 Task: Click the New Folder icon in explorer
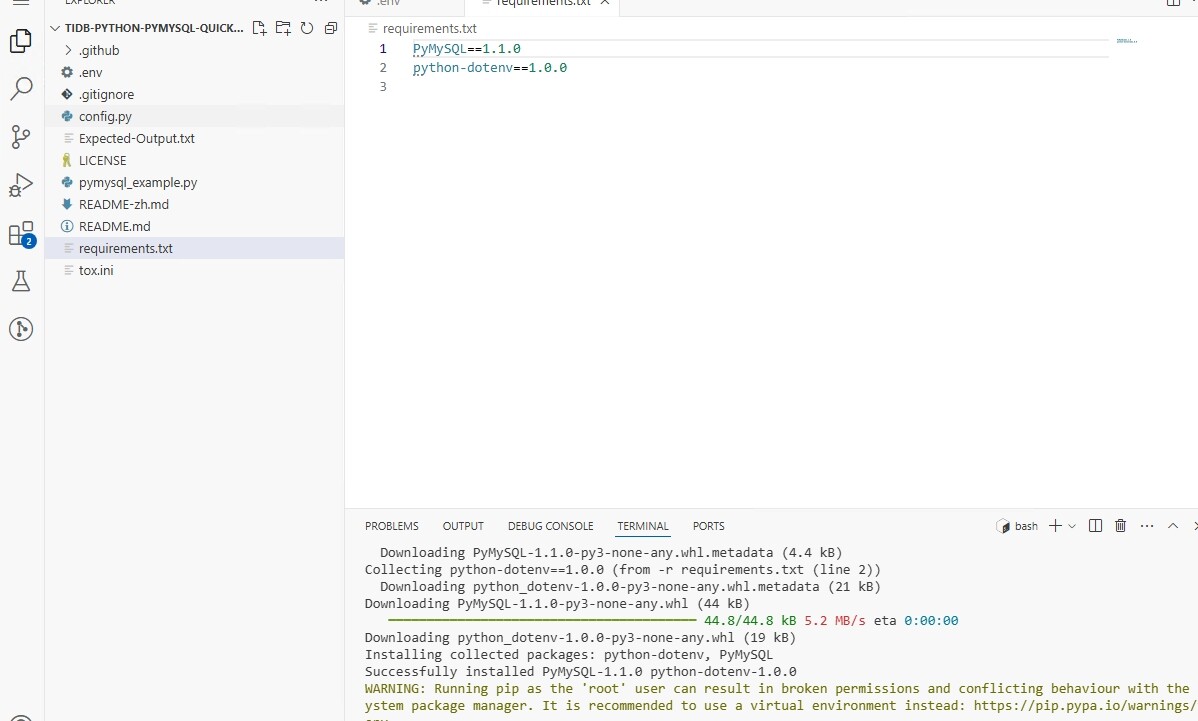[x=283, y=28]
